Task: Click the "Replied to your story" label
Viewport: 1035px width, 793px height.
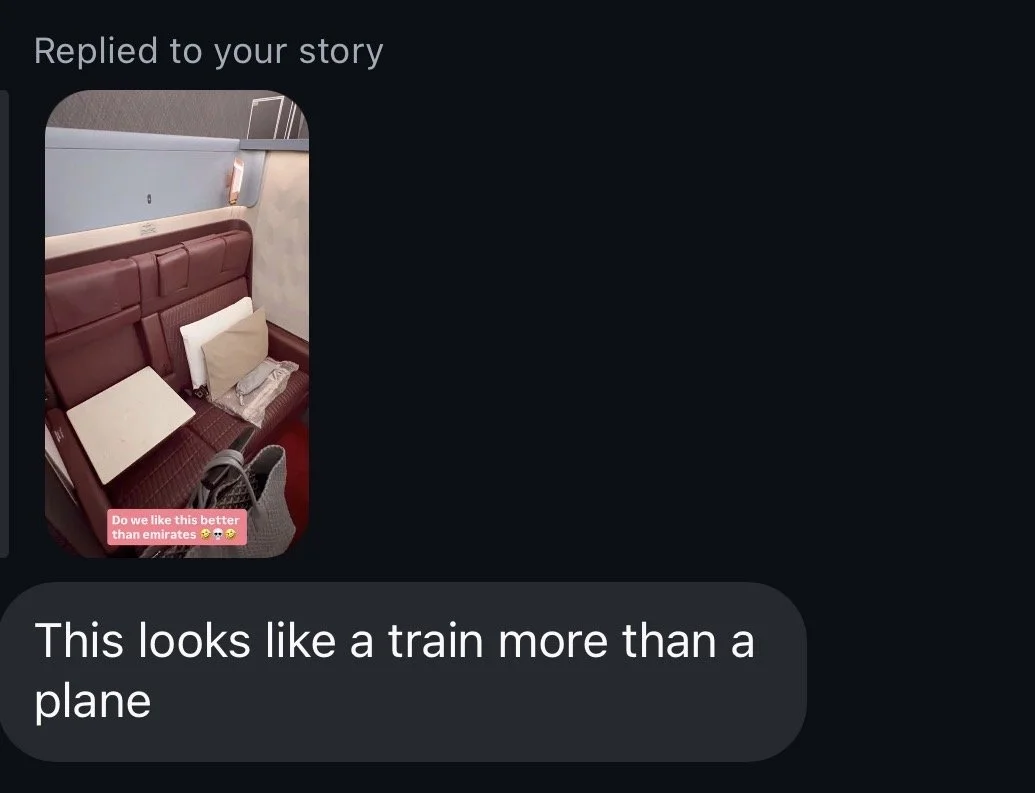Action: coord(209,52)
